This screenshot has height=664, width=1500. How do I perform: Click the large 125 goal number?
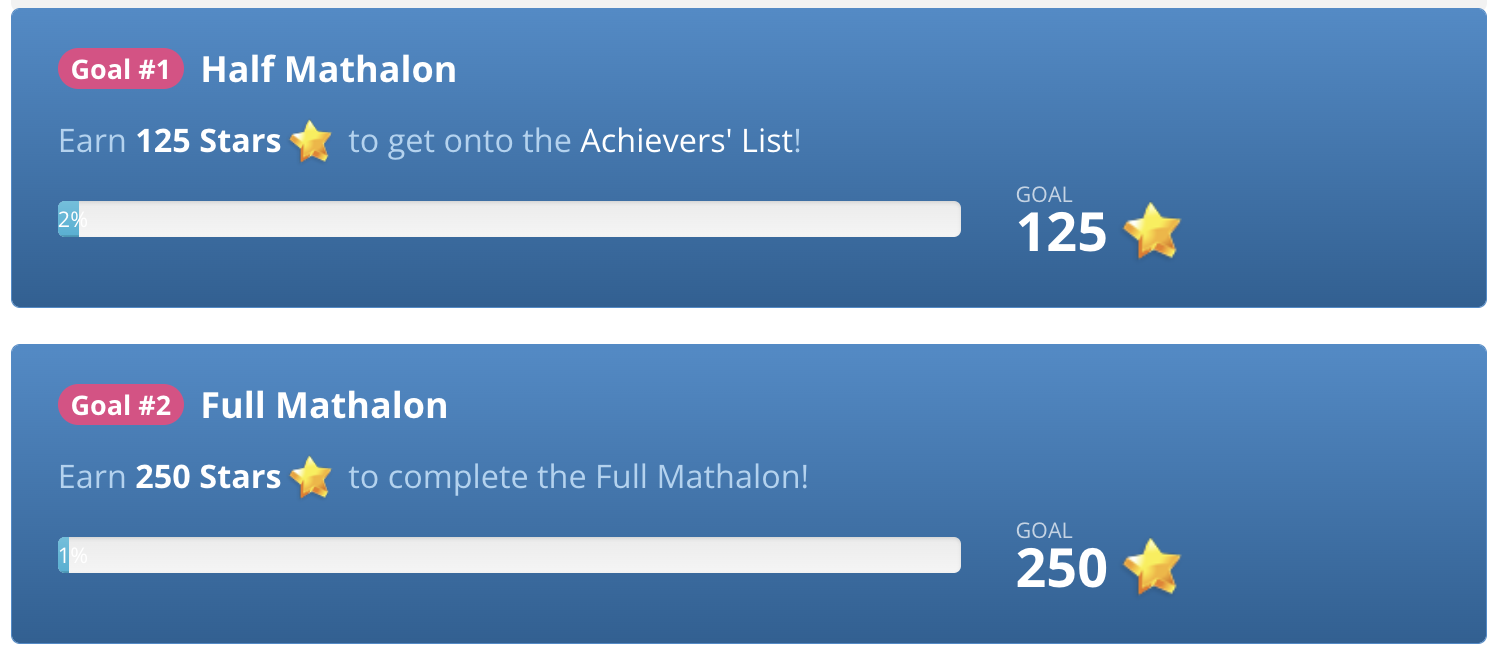pyautogui.click(x=1061, y=233)
